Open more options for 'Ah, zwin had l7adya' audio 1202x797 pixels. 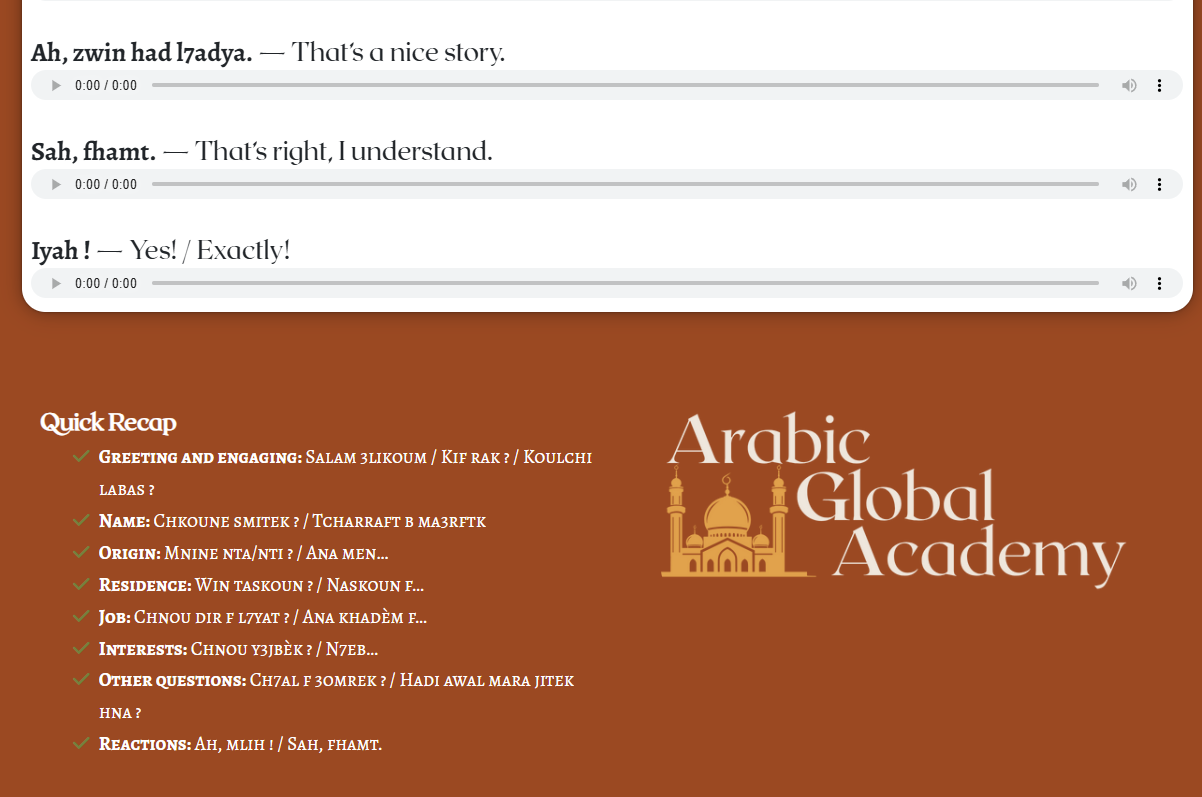[1159, 86]
